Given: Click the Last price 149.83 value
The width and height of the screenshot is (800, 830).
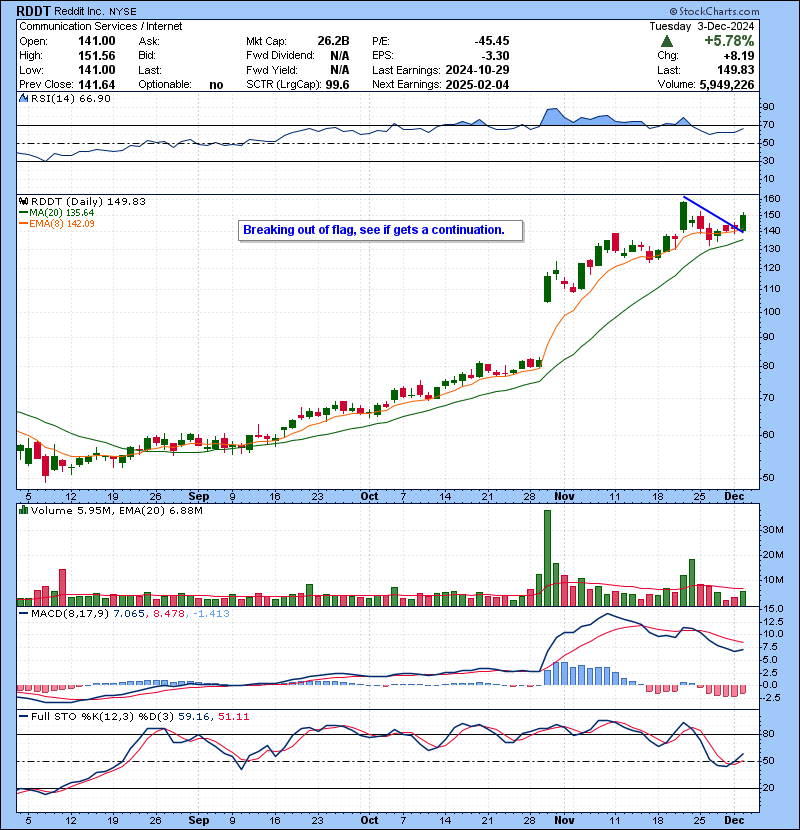Looking at the screenshot, I should 735,70.
